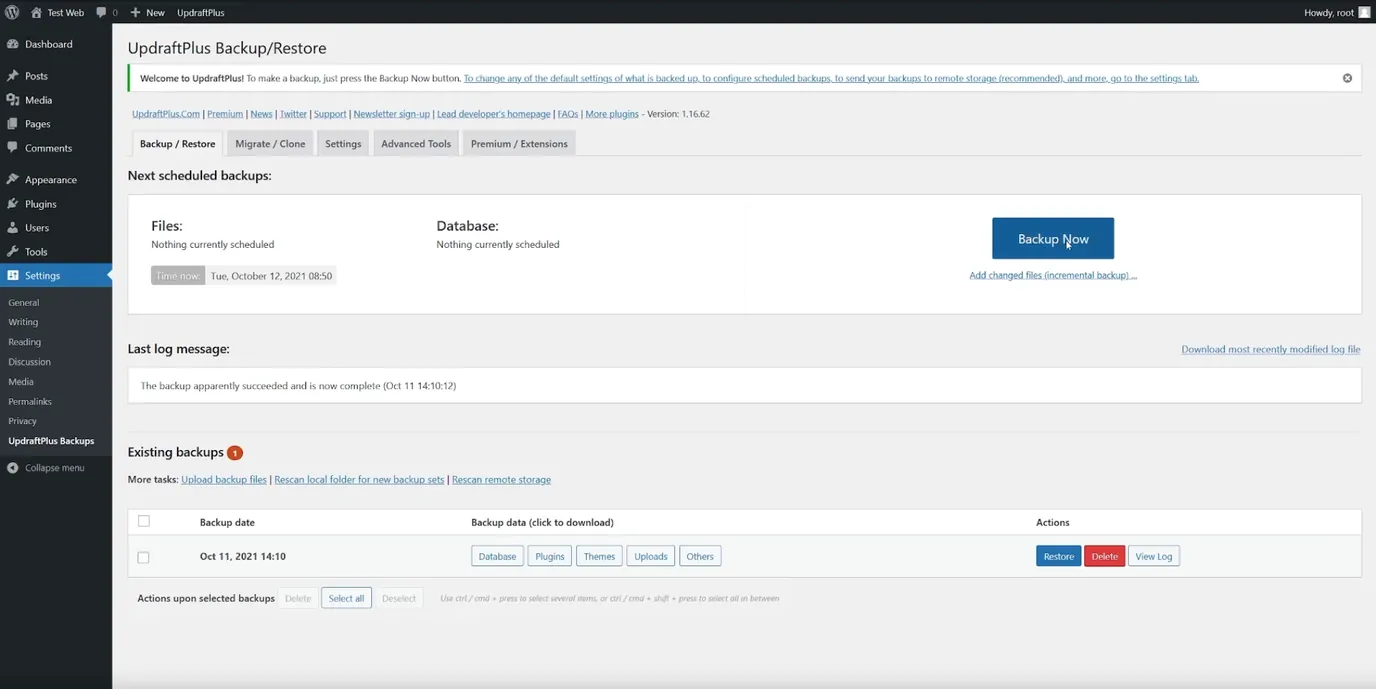Viewport: 1376px width, 689px height.
Task: Open the More plugins link
Action: pos(612,114)
